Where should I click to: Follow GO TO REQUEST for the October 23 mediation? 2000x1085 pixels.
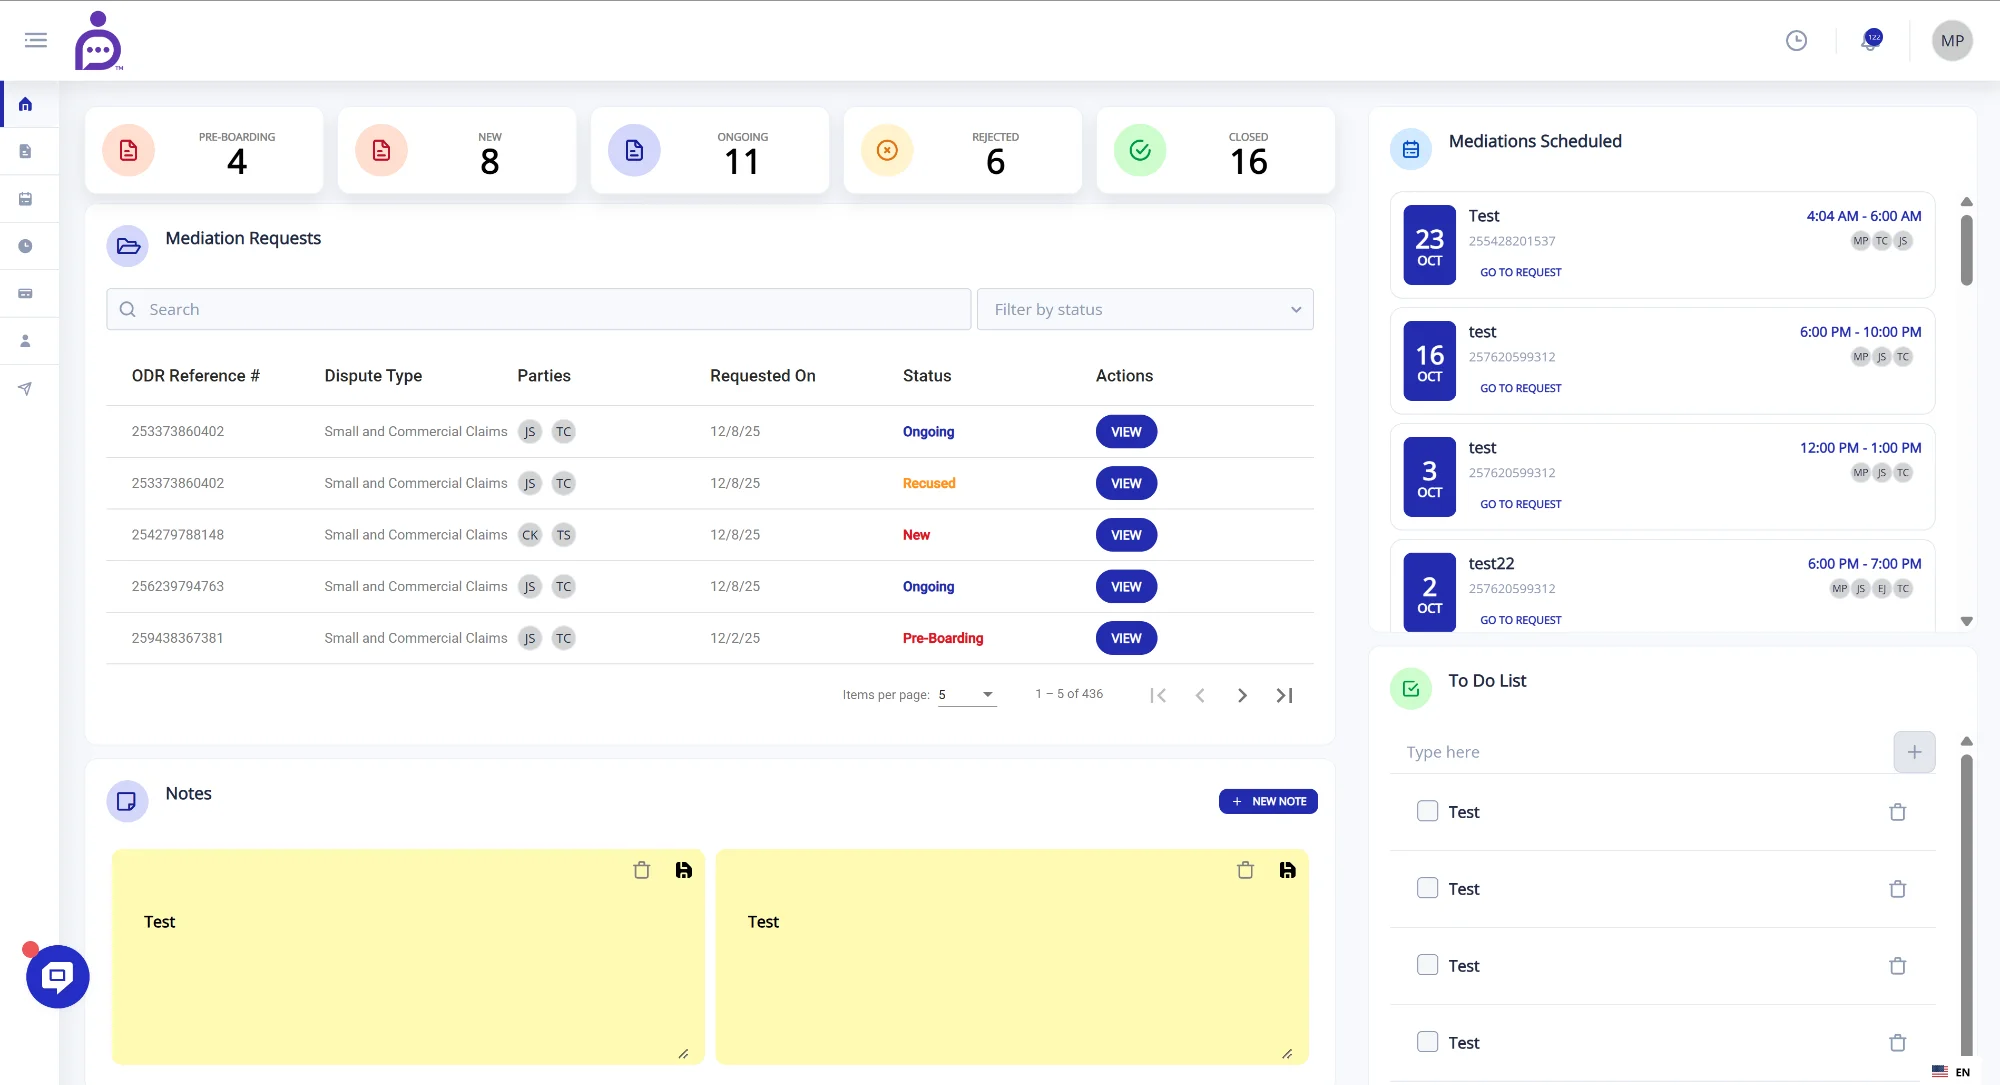pyautogui.click(x=1520, y=271)
